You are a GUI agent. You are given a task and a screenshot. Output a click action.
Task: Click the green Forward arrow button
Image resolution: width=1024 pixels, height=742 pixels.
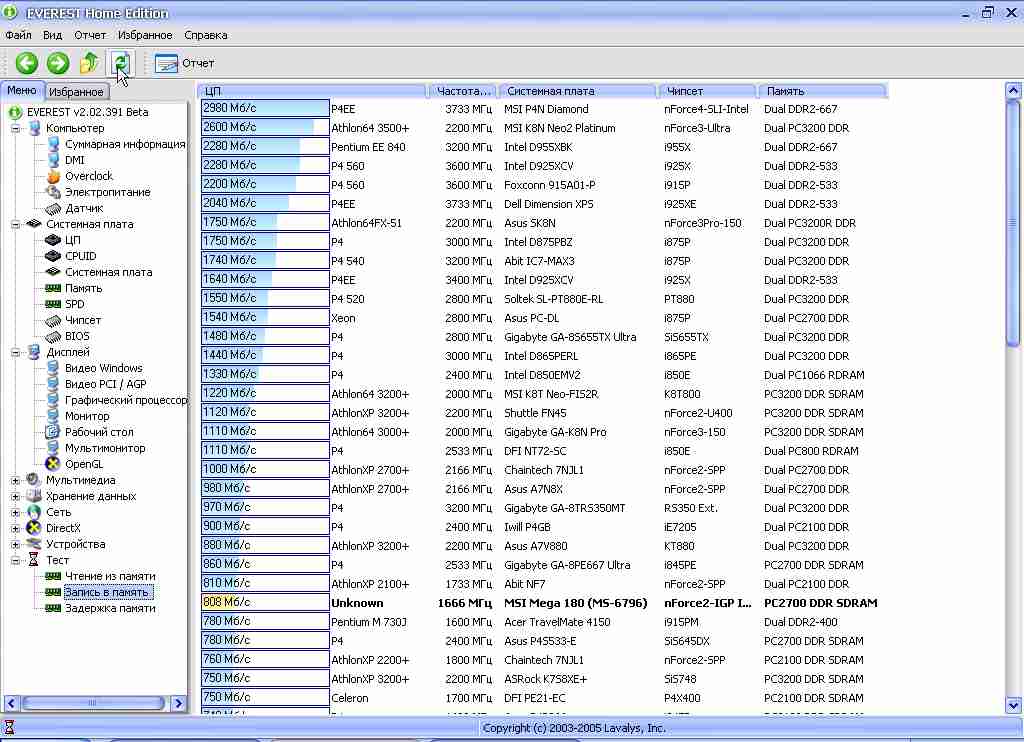coord(57,63)
